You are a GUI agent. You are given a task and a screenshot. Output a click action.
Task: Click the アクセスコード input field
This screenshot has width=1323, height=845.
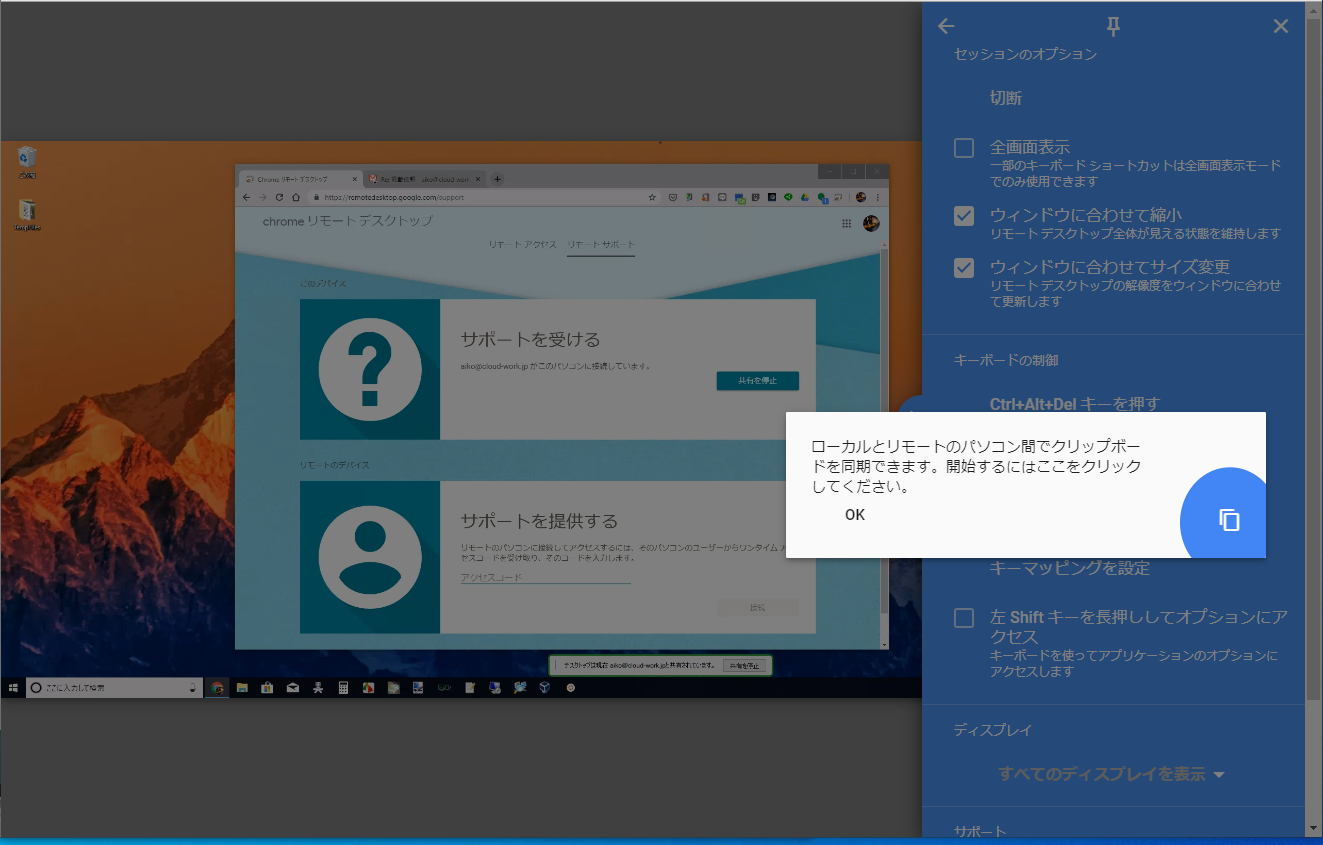click(545, 577)
